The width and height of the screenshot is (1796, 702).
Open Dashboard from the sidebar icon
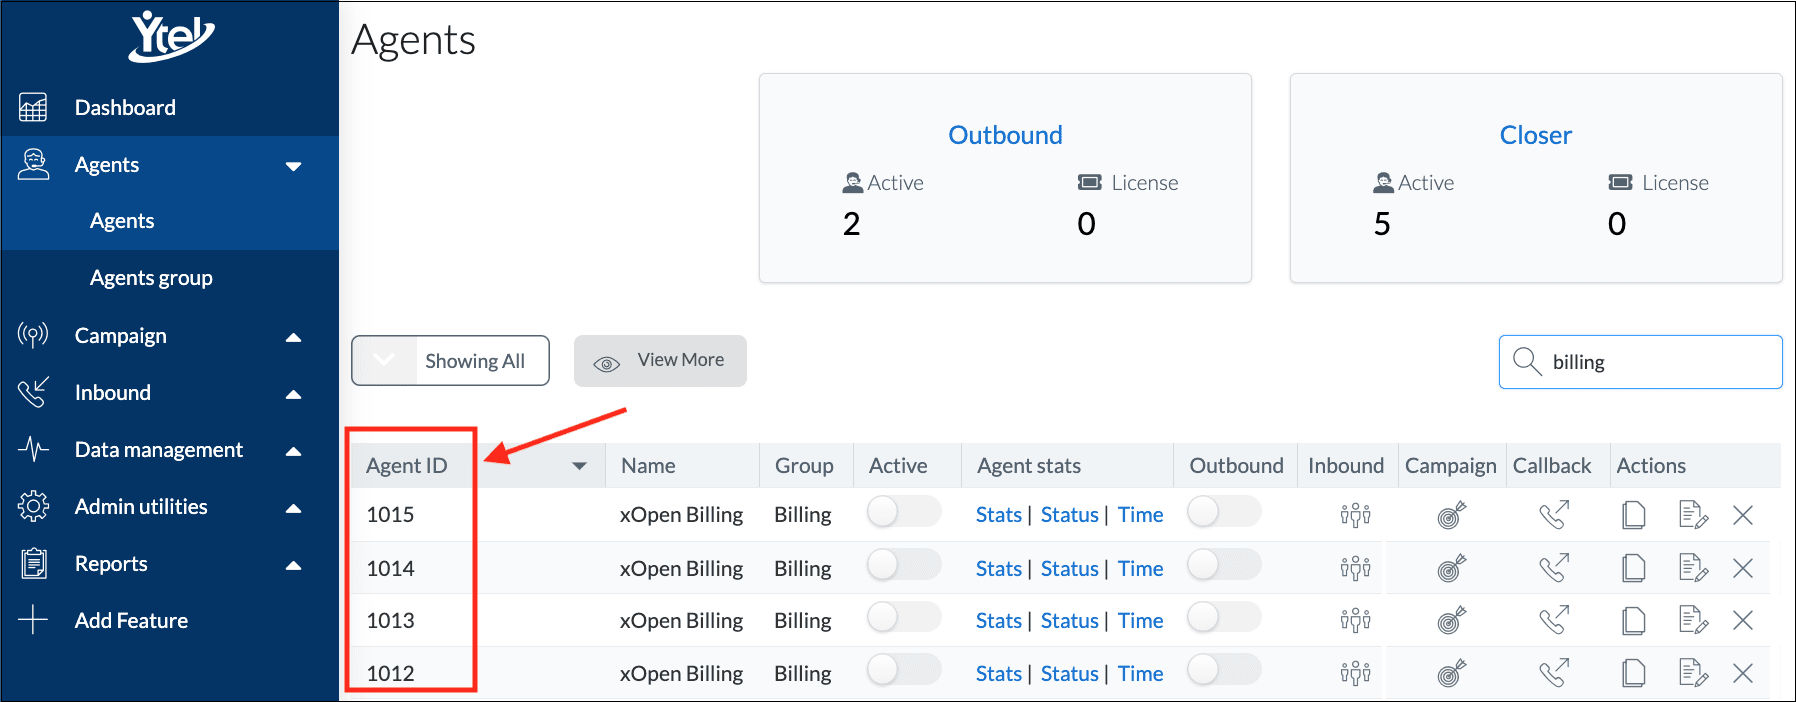[33, 107]
